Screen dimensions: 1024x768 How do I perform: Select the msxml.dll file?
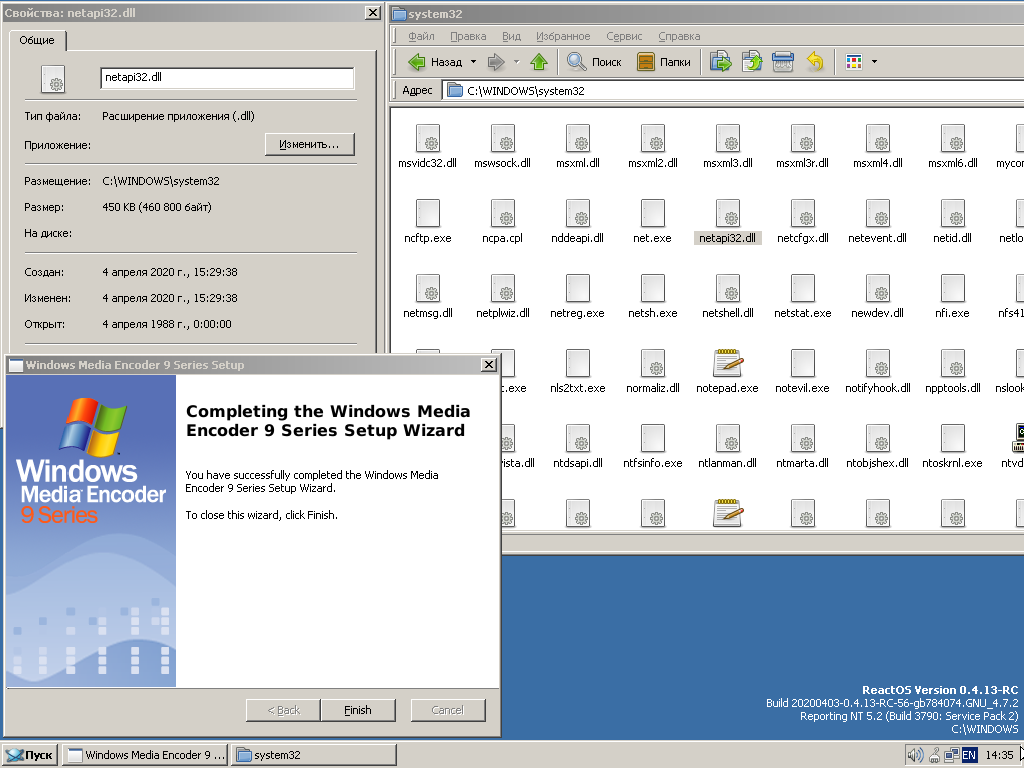click(578, 147)
